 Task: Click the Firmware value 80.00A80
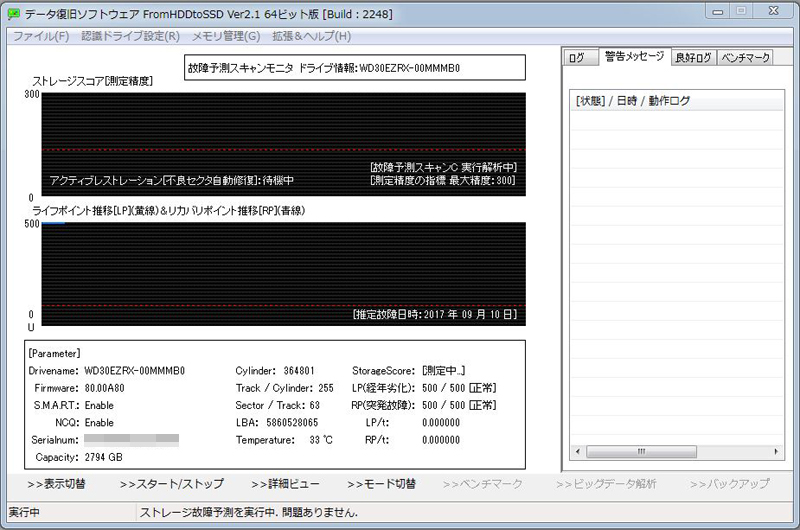[105, 388]
